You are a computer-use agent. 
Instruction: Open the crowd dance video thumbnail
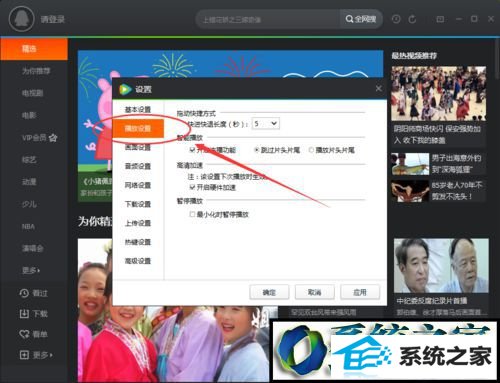pyautogui.click(x=438, y=93)
